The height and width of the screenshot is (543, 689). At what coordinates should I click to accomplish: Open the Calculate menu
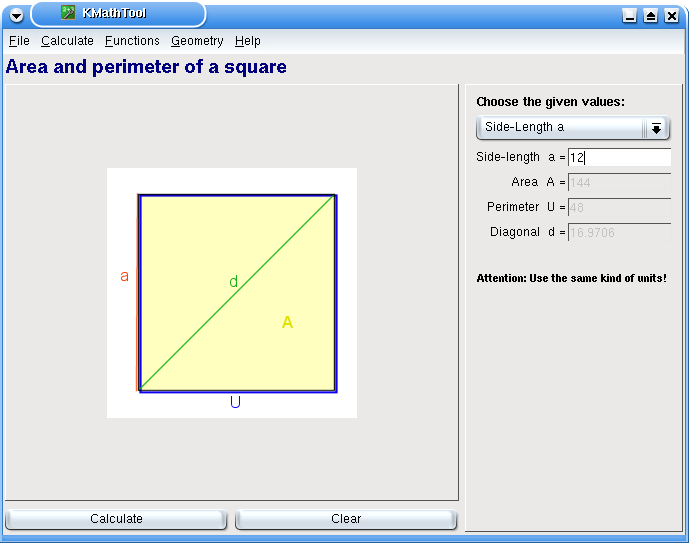point(67,41)
